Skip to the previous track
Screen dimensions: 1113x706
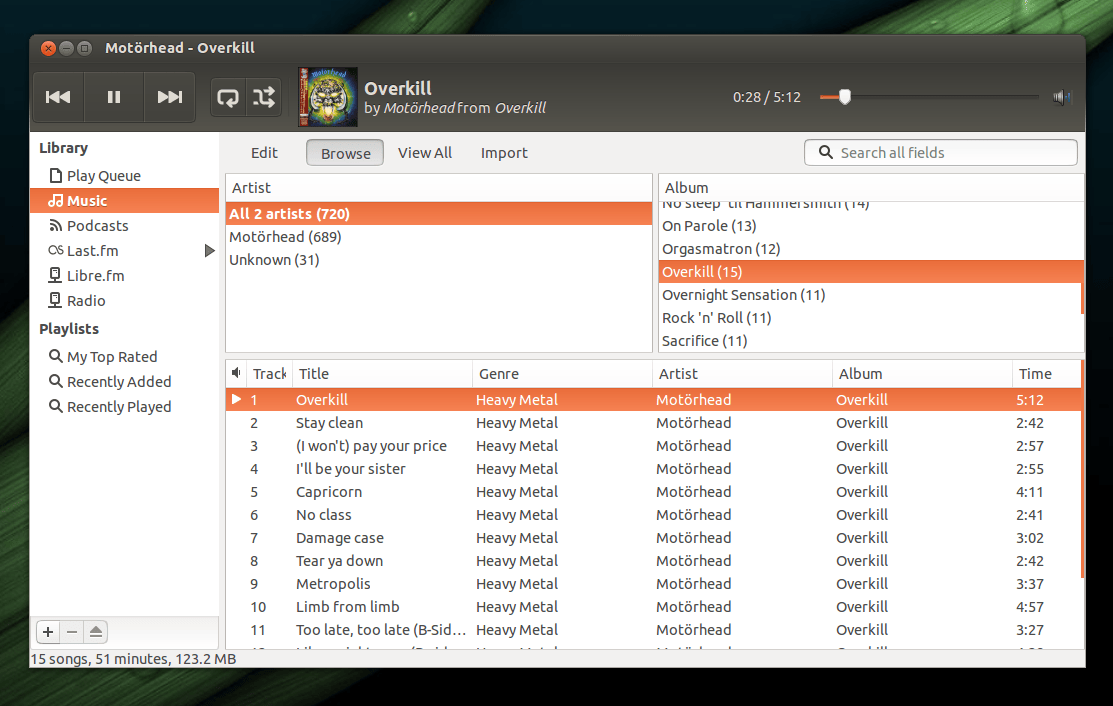point(58,97)
